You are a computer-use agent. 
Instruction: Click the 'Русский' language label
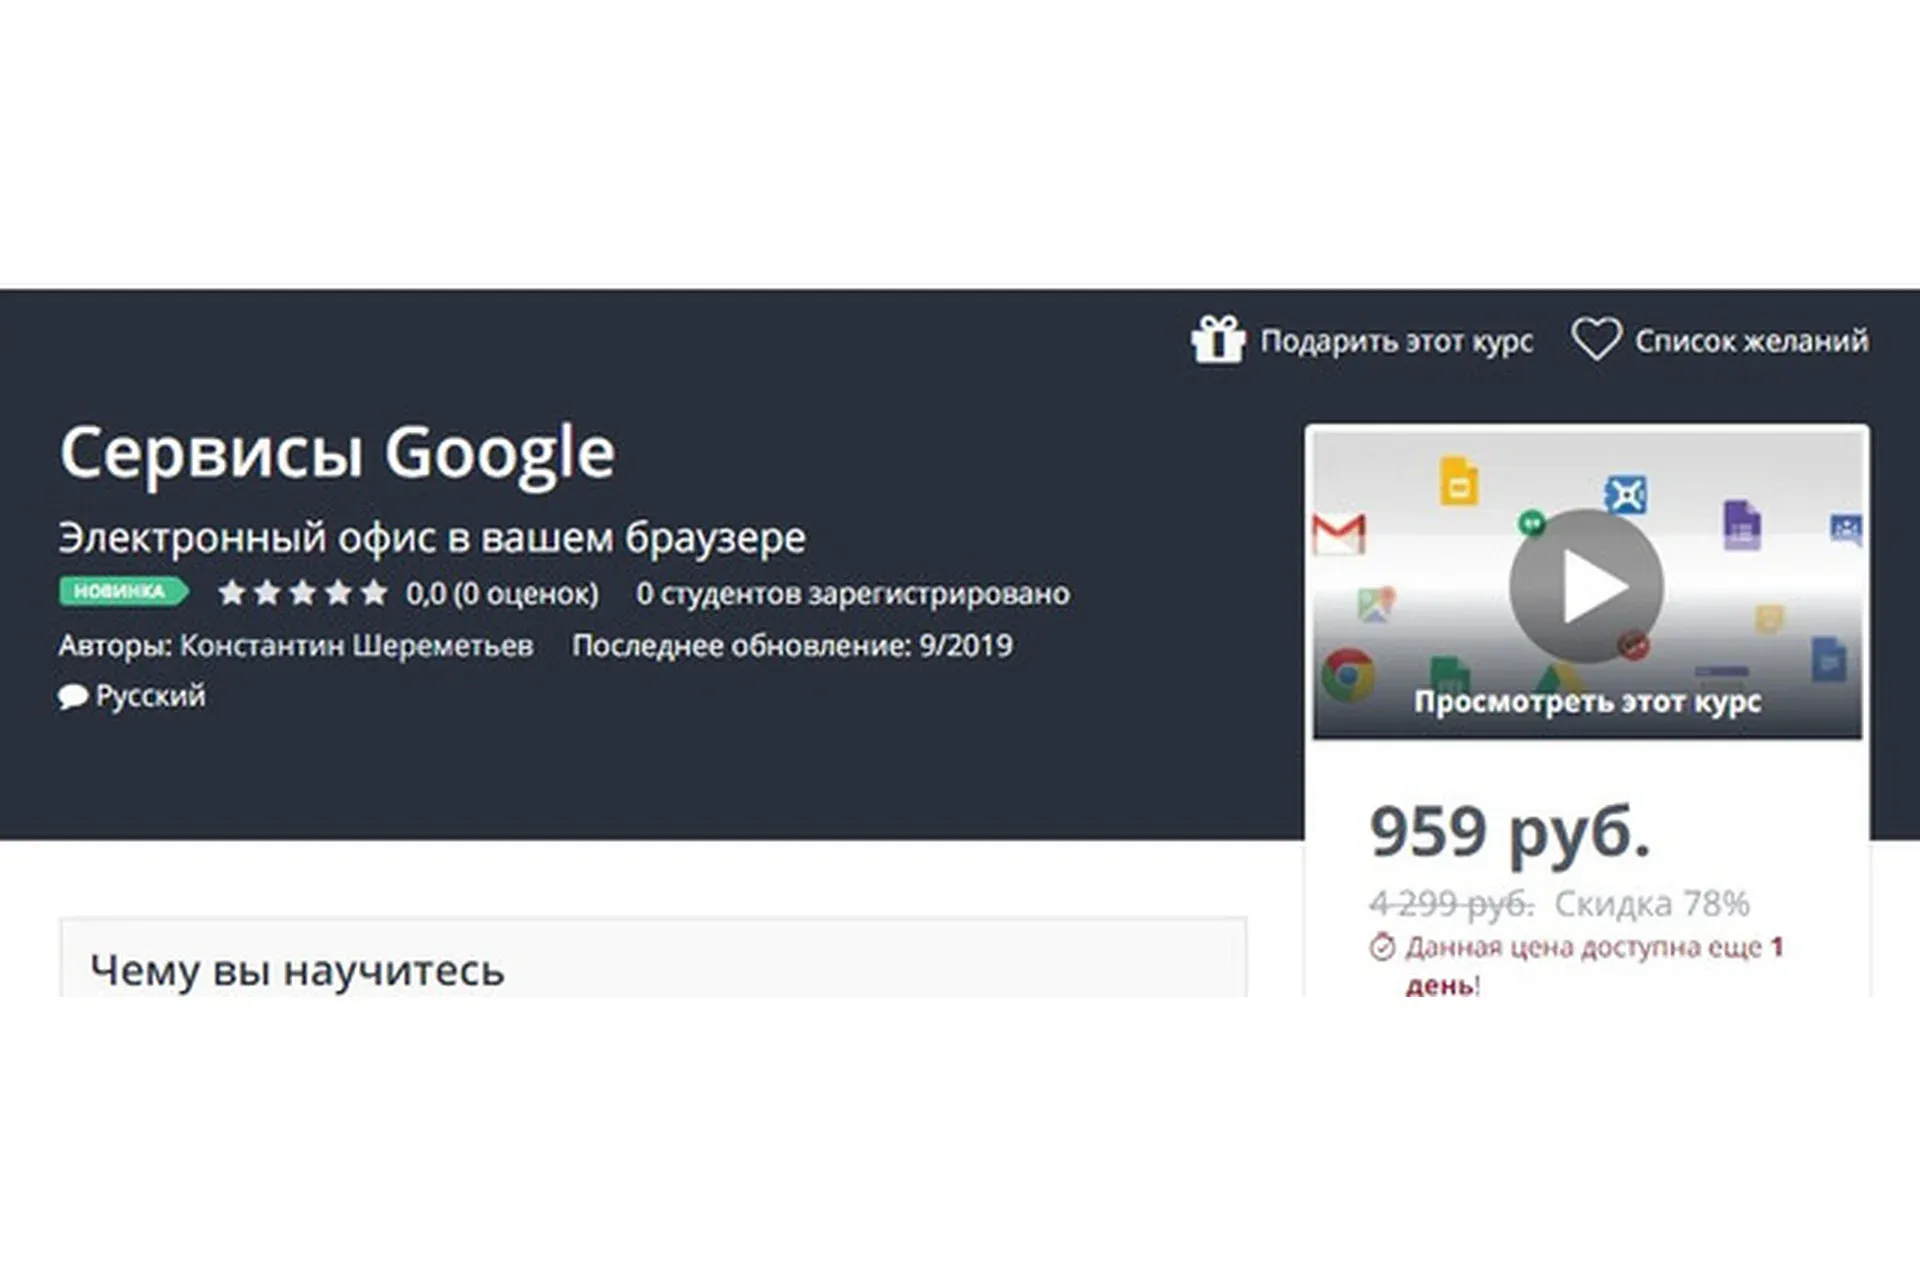(x=150, y=695)
